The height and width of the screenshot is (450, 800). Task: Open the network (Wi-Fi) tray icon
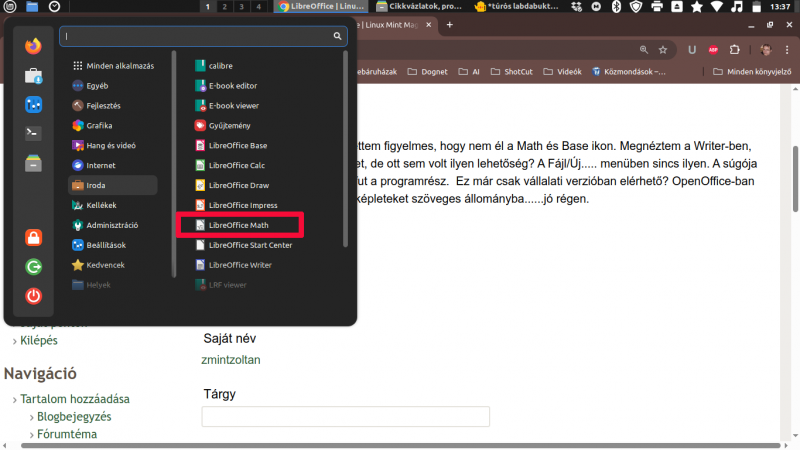[x=717, y=6]
